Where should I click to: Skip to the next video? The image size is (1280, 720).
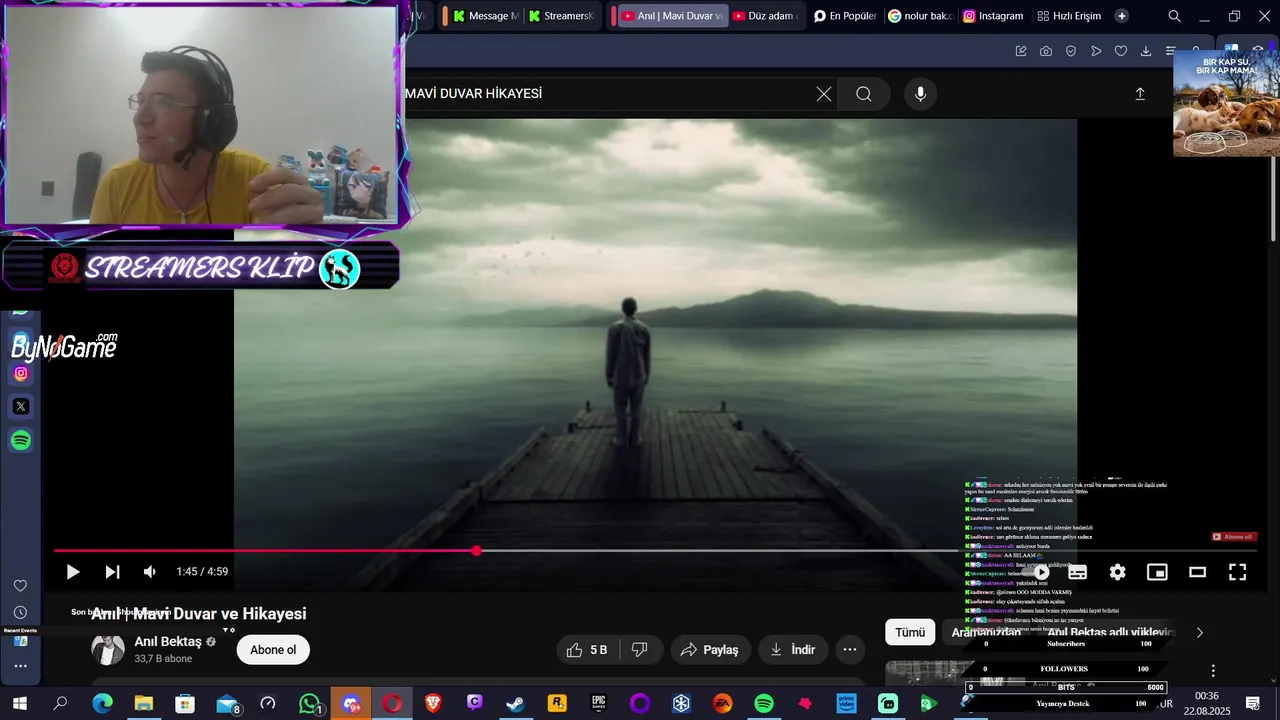pos(112,572)
